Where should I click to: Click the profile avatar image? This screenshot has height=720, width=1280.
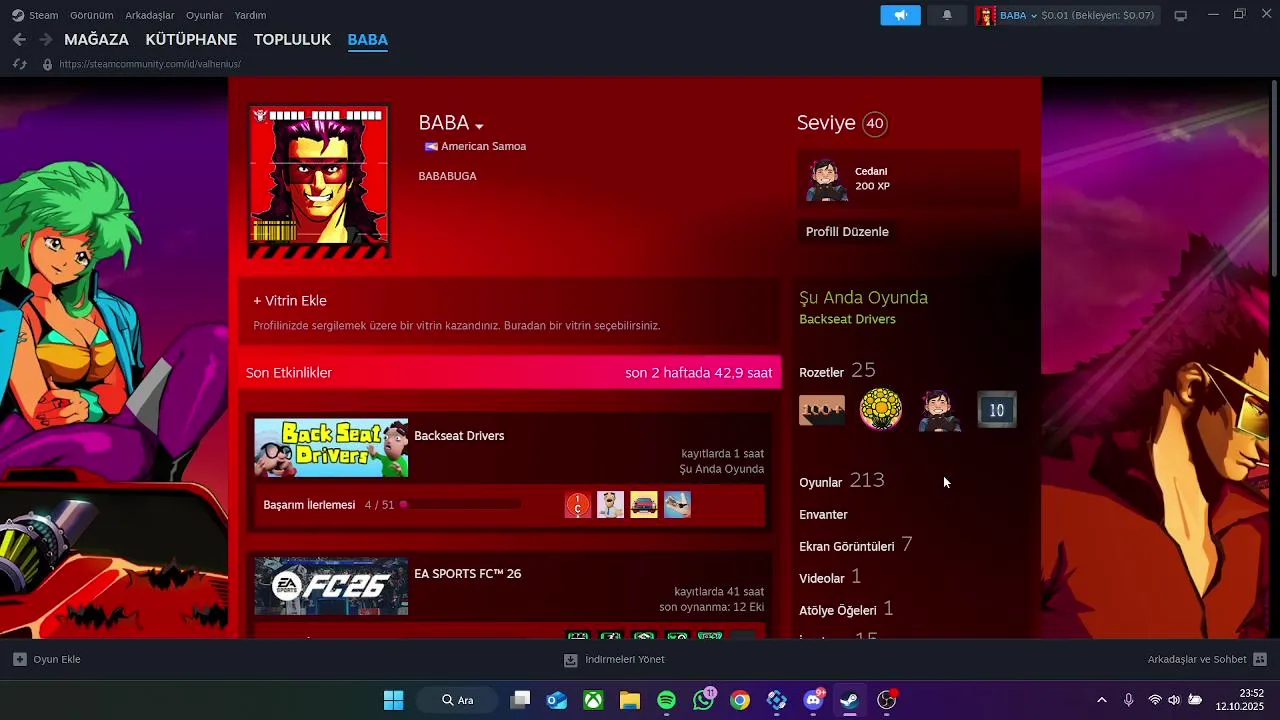pyautogui.click(x=318, y=181)
